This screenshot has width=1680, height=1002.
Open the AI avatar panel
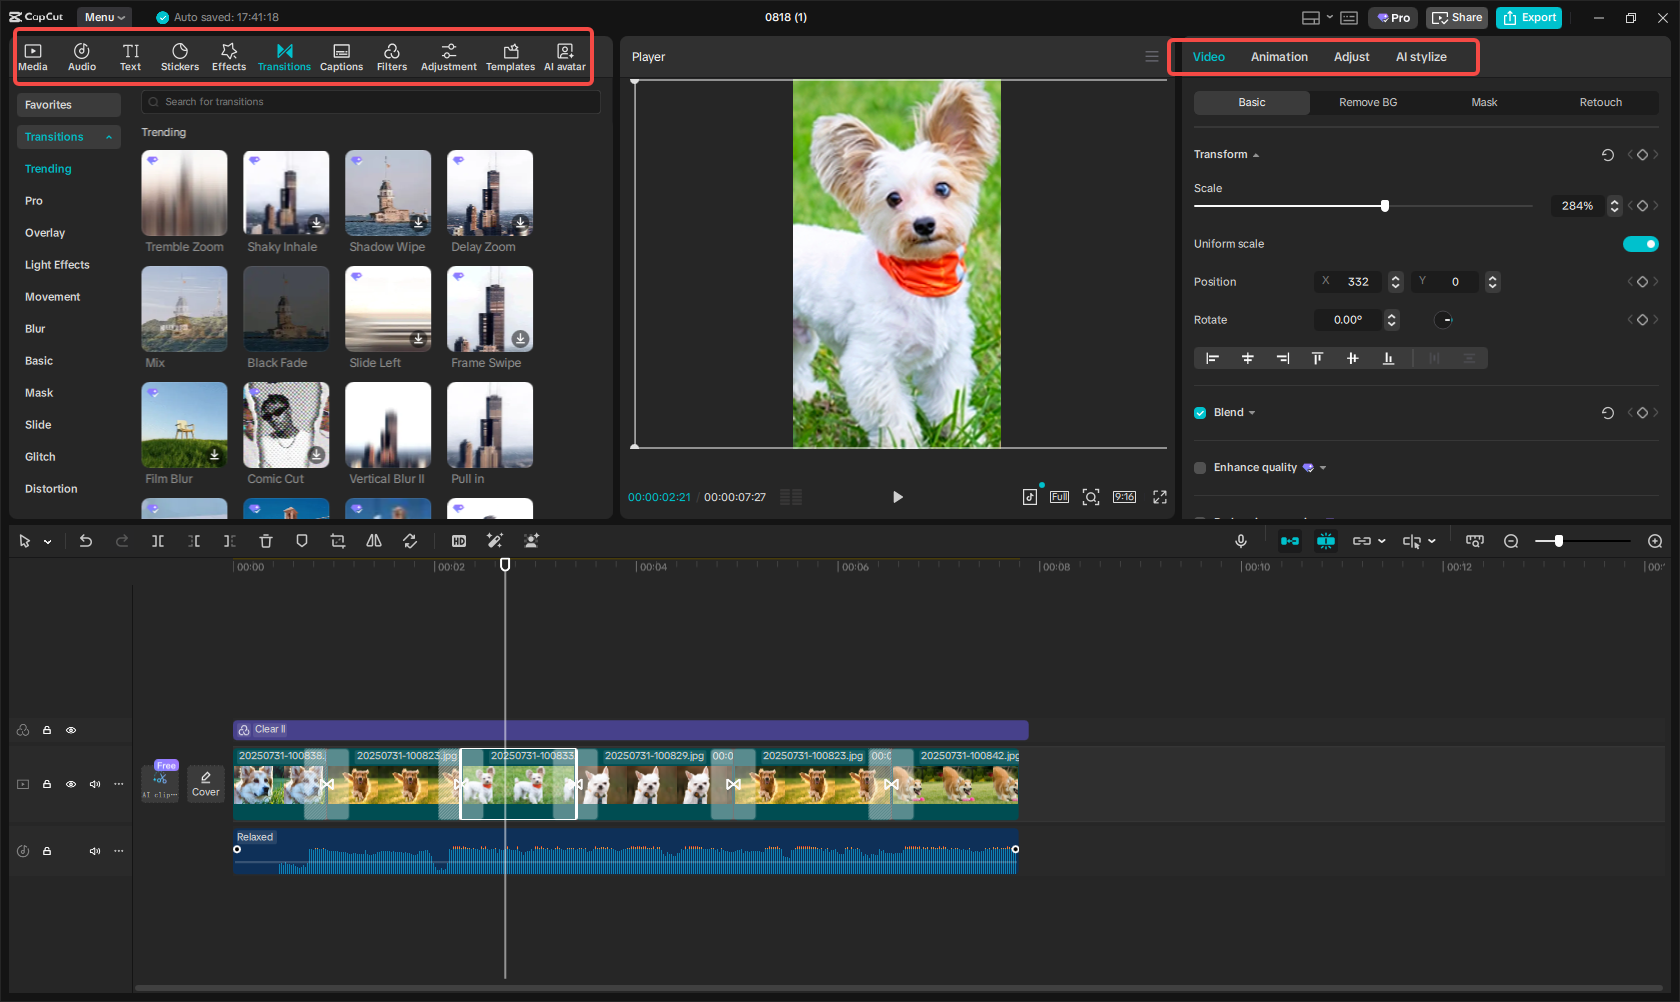[x=565, y=57]
